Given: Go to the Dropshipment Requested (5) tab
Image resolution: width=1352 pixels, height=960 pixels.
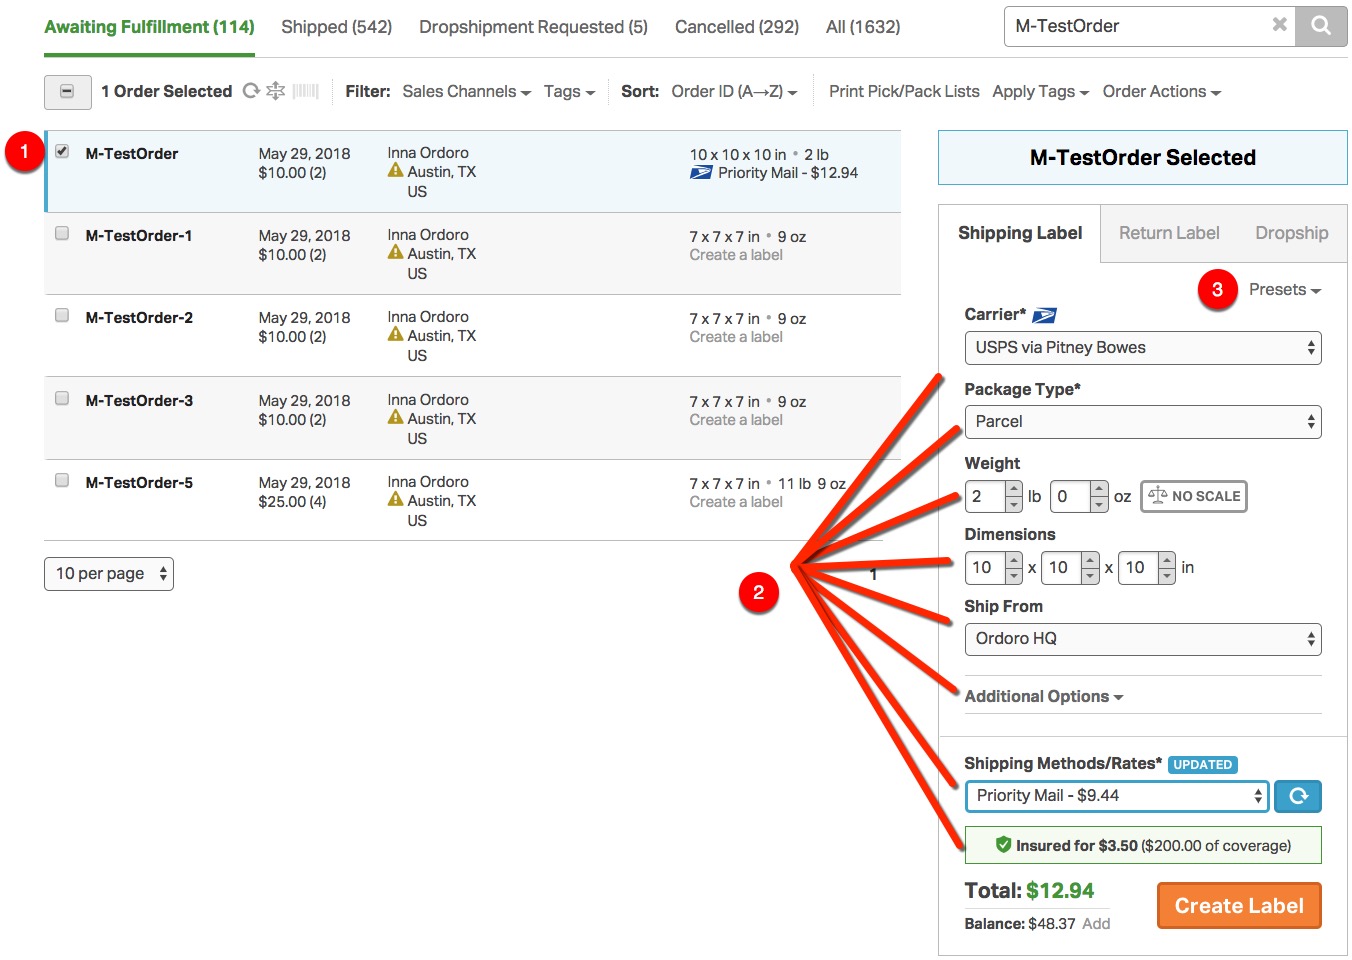Looking at the screenshot, I should point(533,27).
